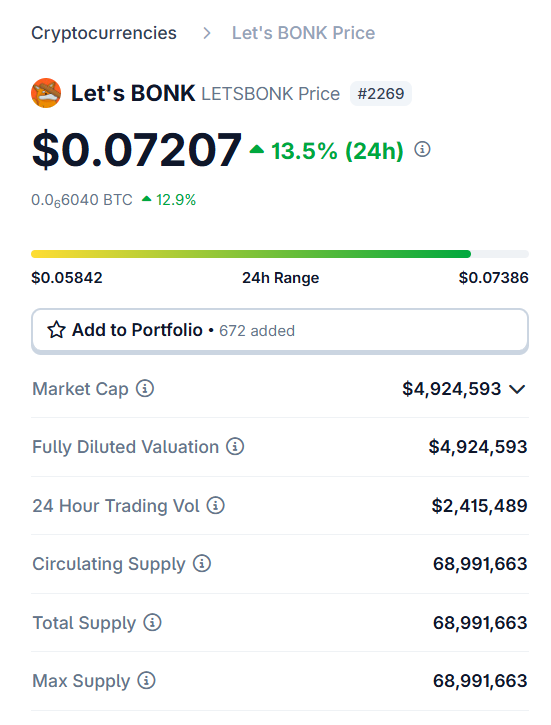Expand the Market Cap chevron
Image resolution: width=551 pixels, height=725 pixels.
[517, 389]
